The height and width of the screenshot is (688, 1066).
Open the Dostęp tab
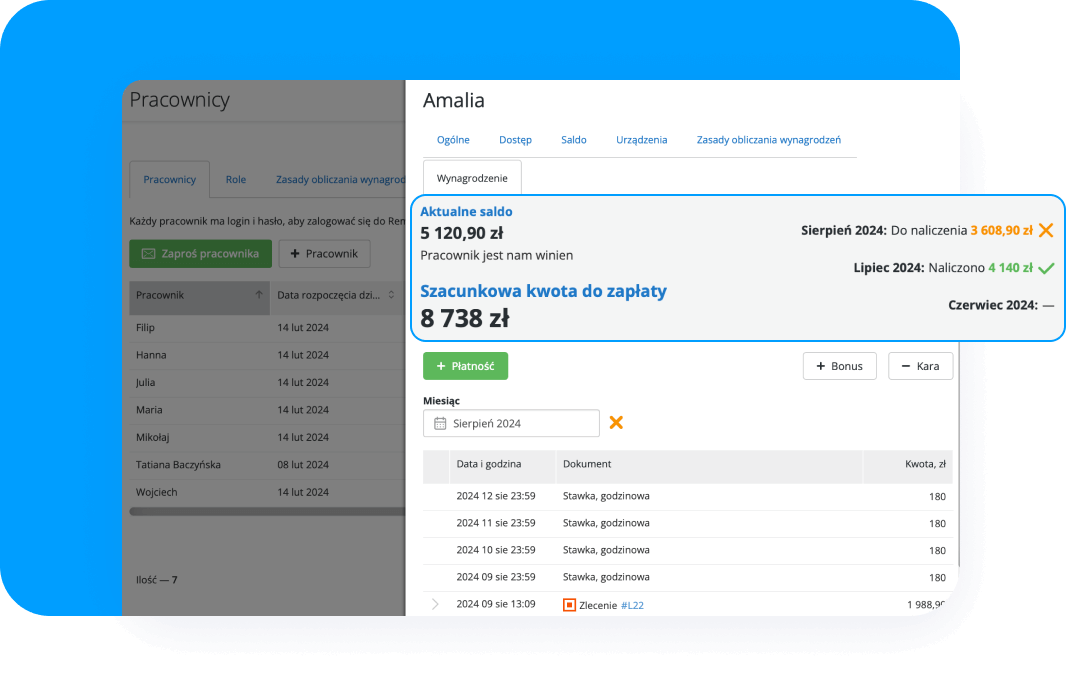pyautogui.click(x=515, y=140)
